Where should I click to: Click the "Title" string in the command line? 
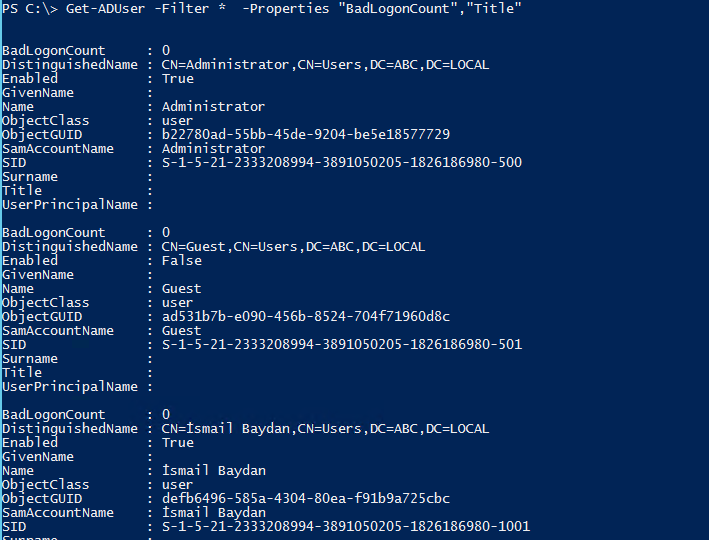pyautogui.click(x=493, y=8)
